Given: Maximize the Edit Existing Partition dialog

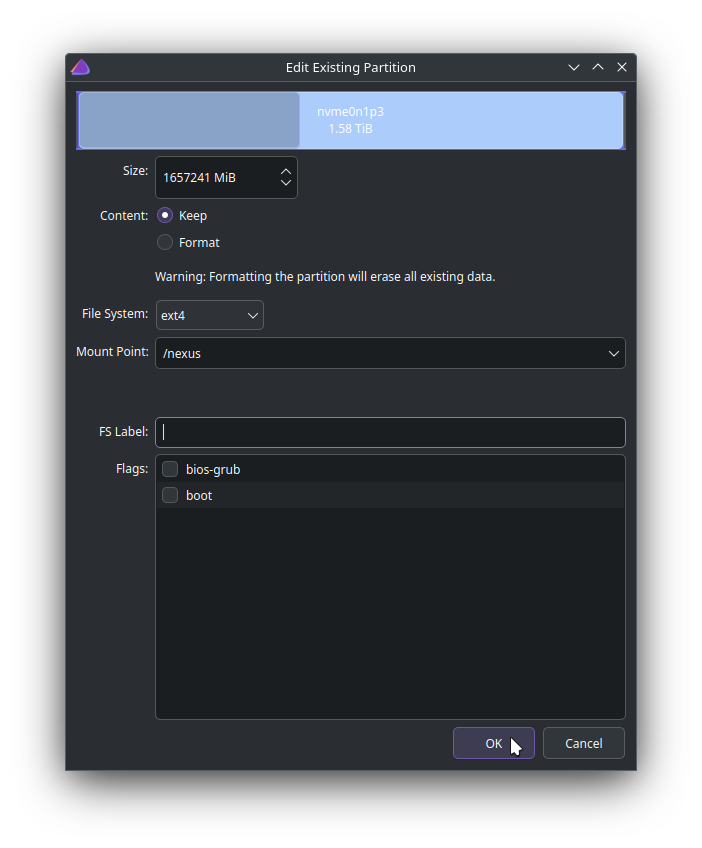Looking at the screenshot, I should tap(598, 67).
